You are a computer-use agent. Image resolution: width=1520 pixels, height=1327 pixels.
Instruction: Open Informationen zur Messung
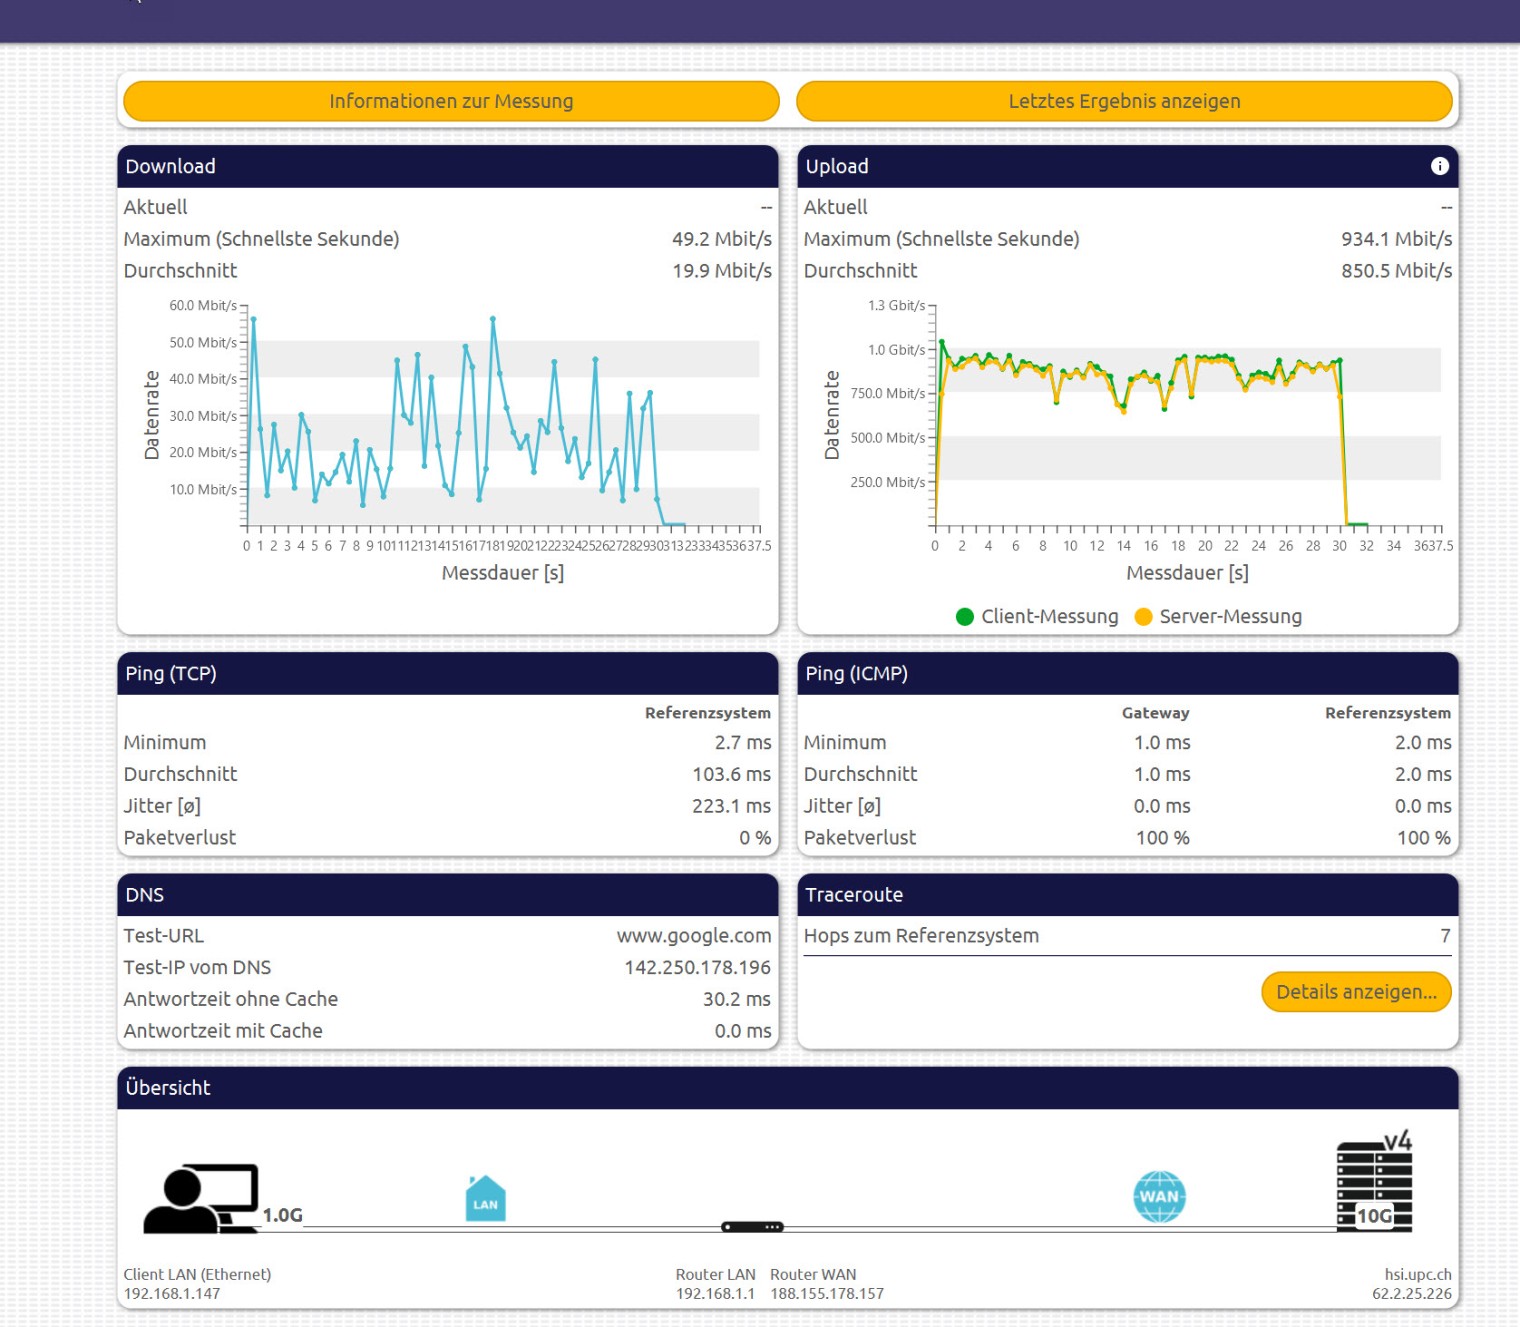[x=451, y=101]
